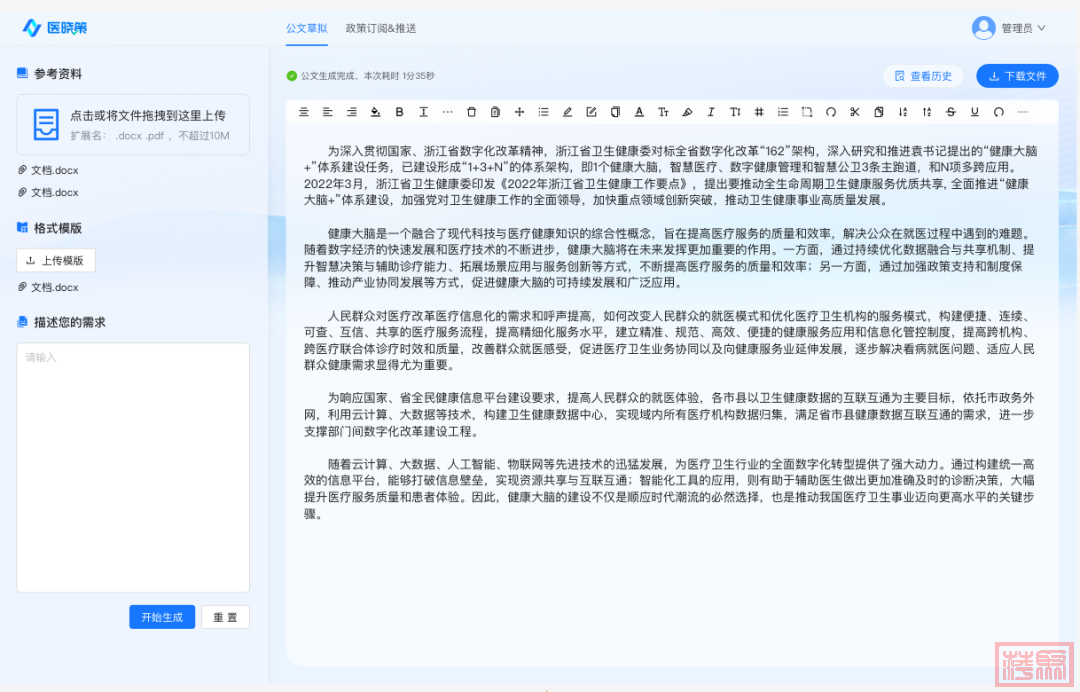
Task: Toggle bold formatting in editor toolbar
Action: [x=399, y=112]
